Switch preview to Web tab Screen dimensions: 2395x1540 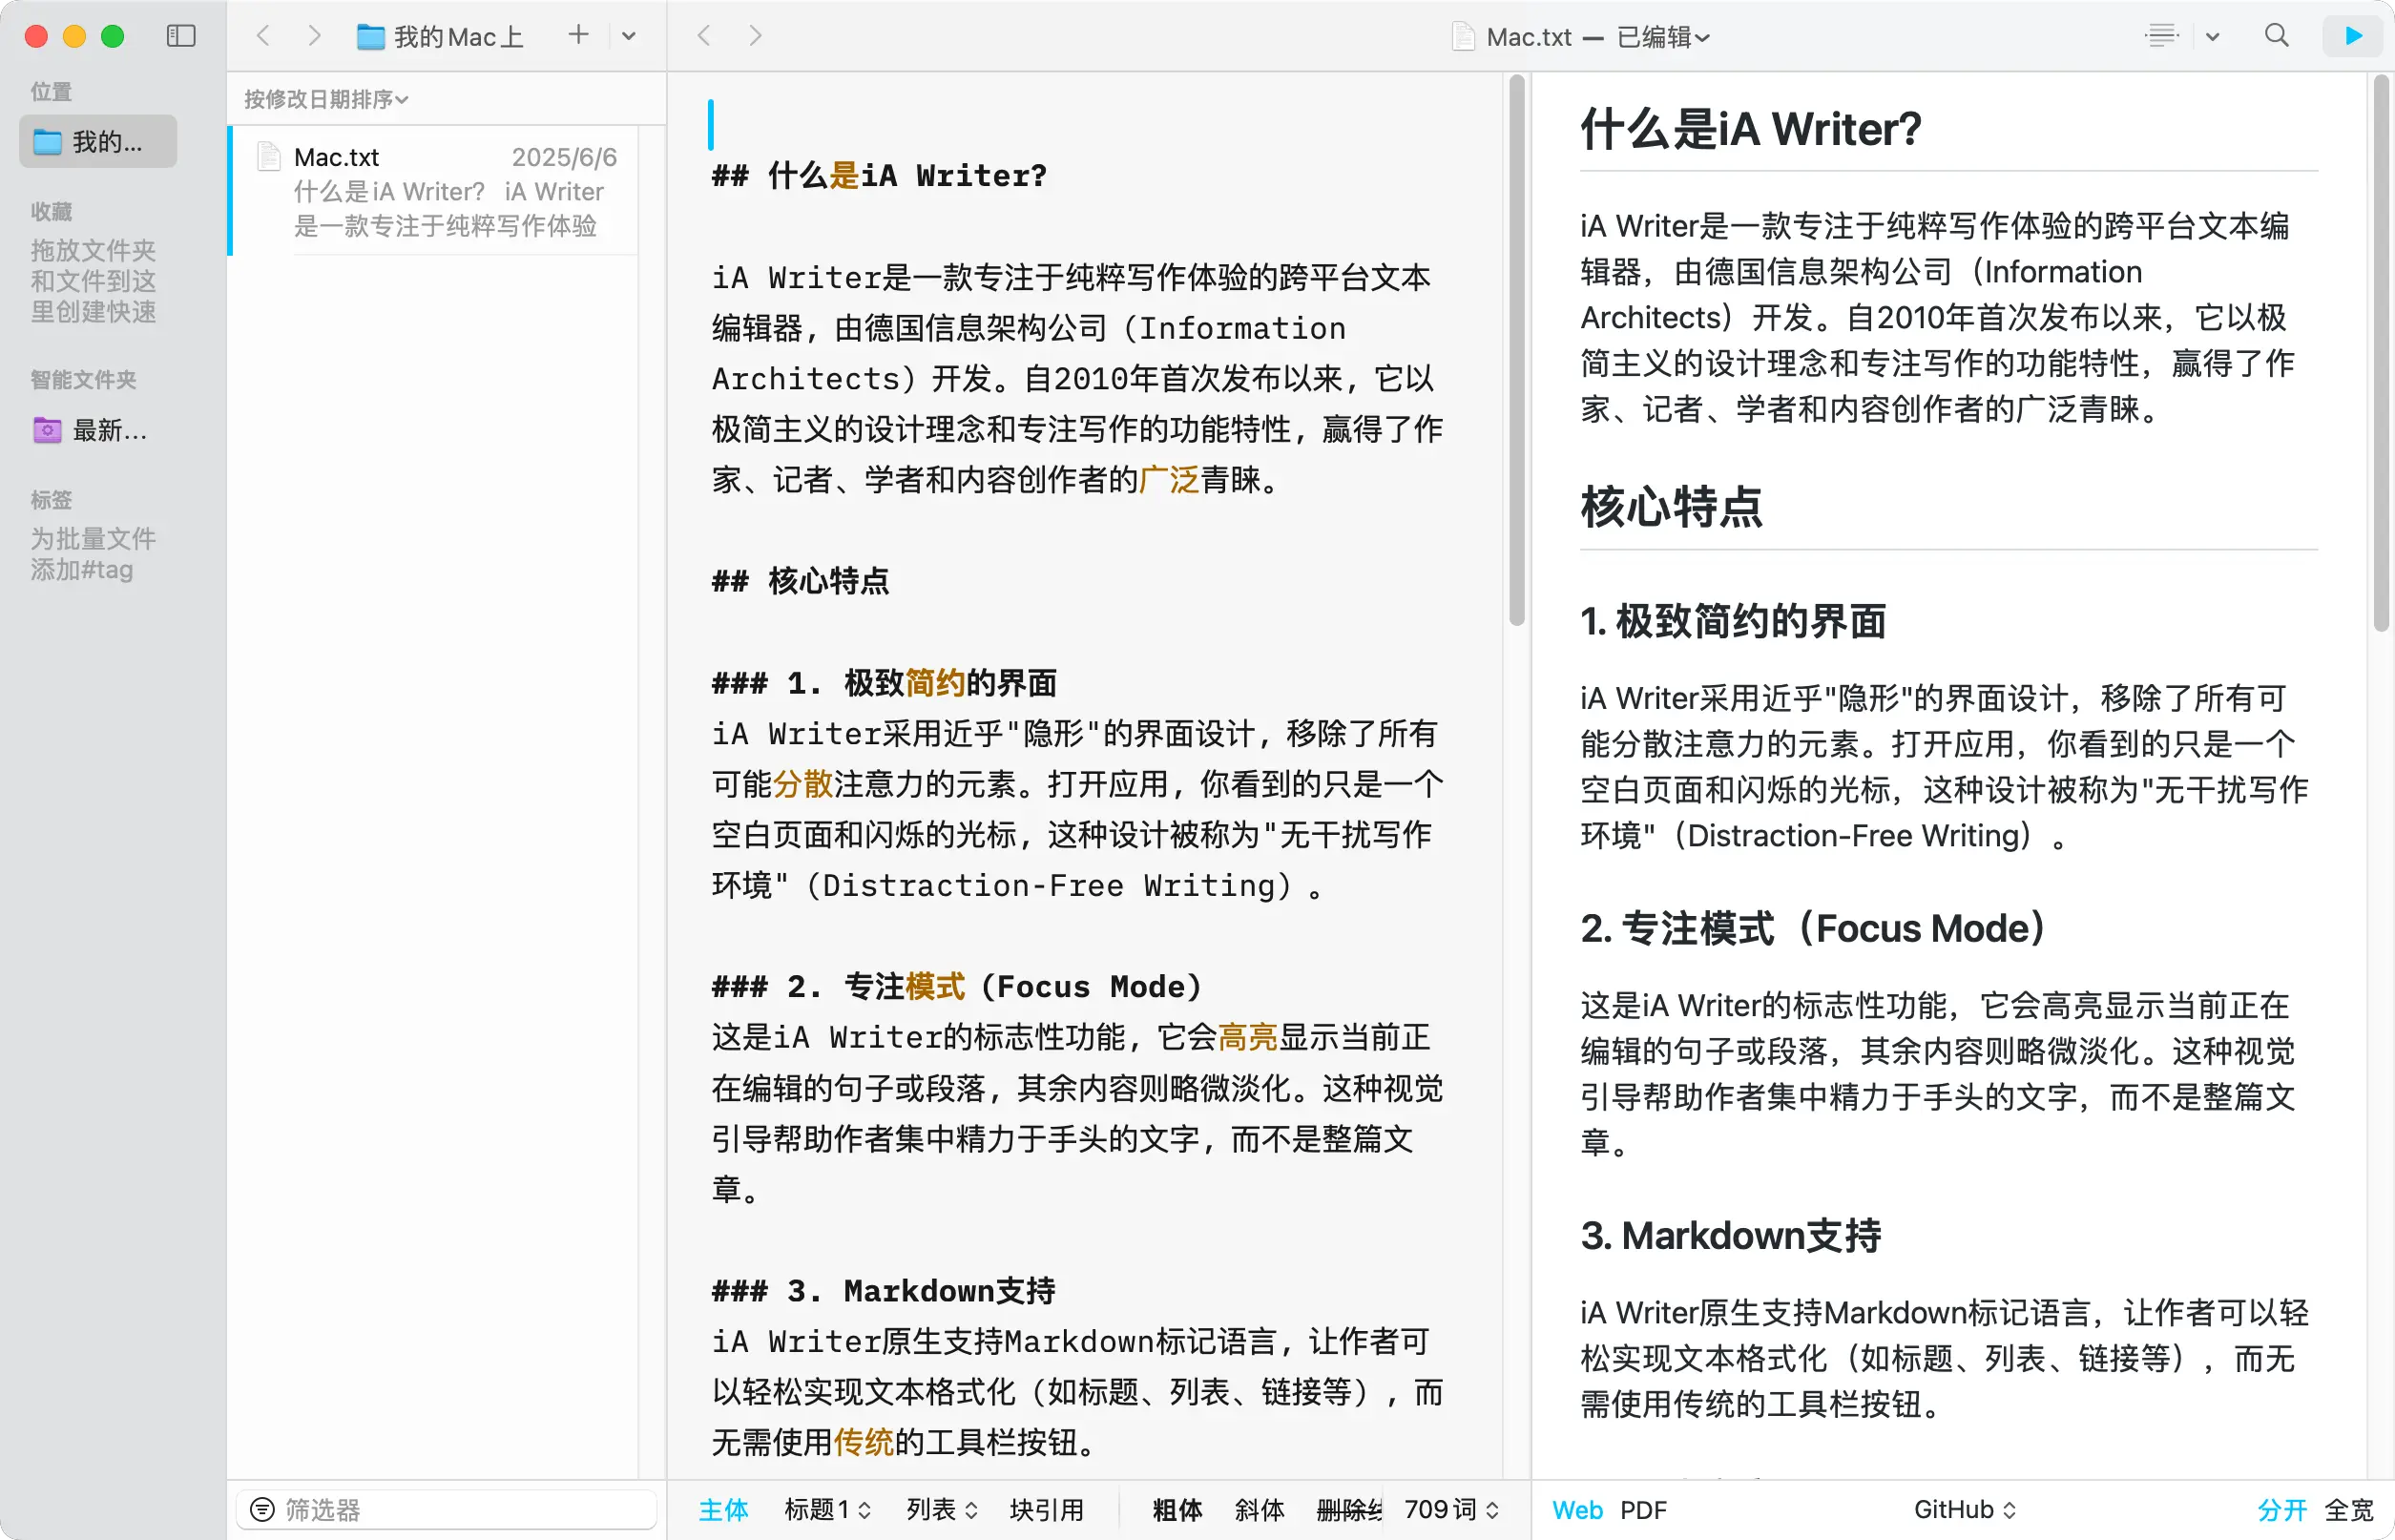[x=1577, y=1509]
